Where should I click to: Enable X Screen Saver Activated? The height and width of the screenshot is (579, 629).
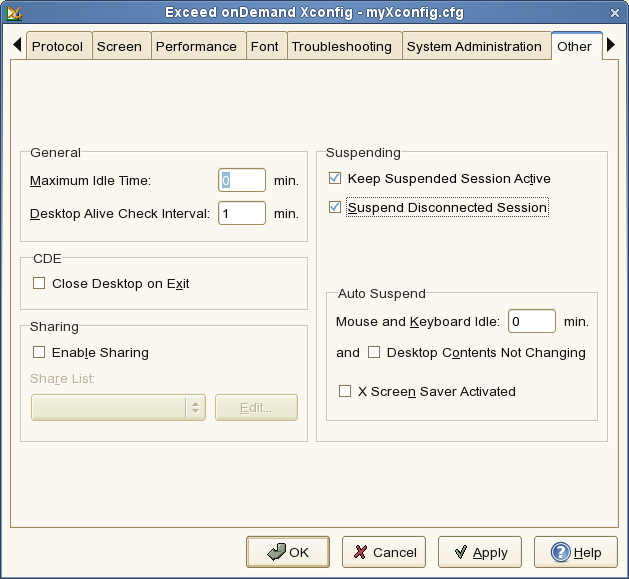click(345, 392)
